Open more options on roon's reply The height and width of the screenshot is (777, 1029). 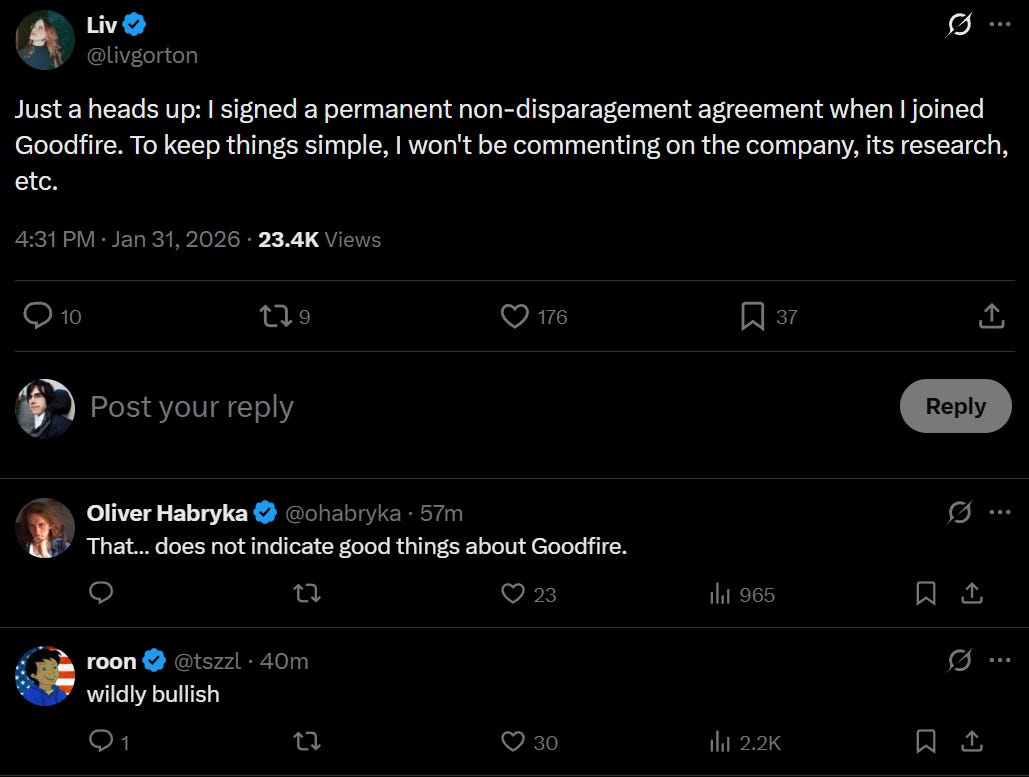point(999,661)
